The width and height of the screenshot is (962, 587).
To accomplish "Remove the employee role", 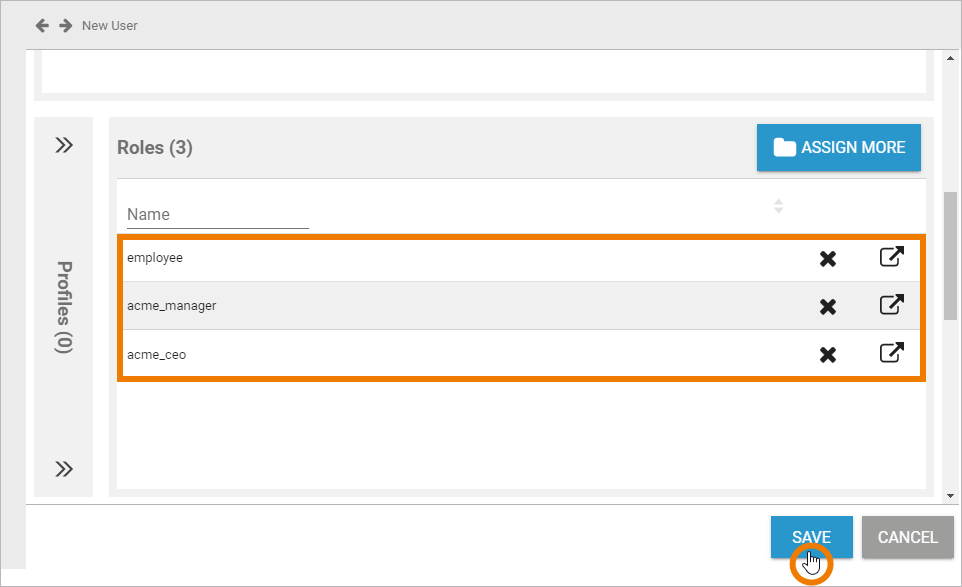I will point(828,259).
